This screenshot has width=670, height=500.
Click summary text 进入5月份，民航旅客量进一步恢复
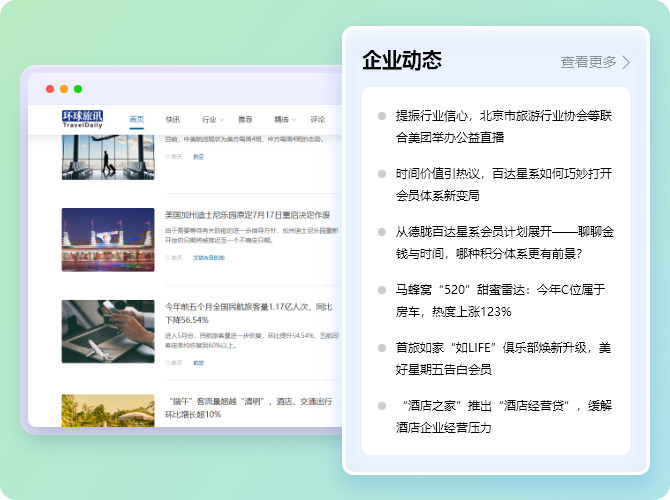pyautogui.click(x=252, y=341)
